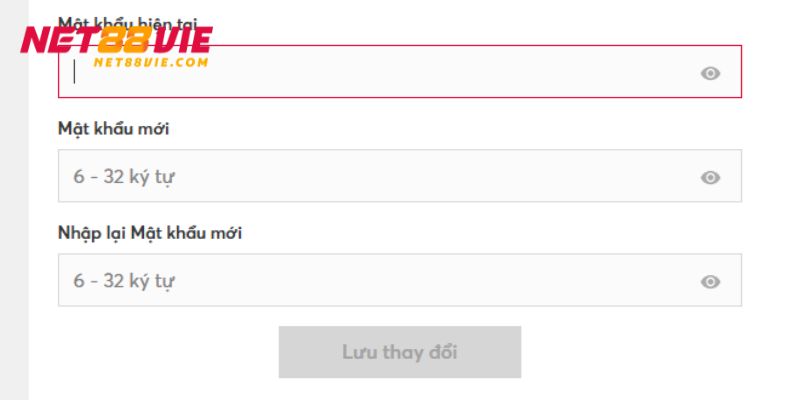Click the NET88VIE logo
The image size is (800, 400).
116,46
